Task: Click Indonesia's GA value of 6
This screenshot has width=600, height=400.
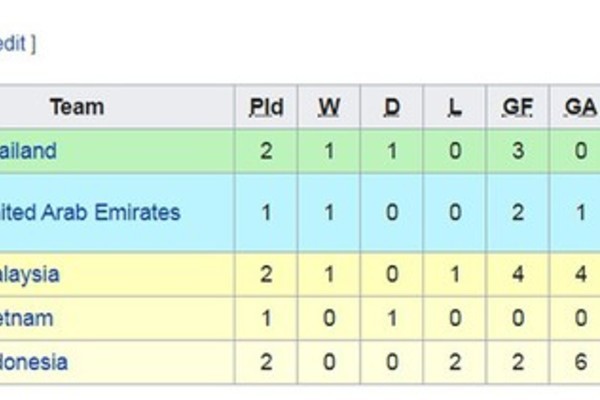Action: [x=579, y=362]
